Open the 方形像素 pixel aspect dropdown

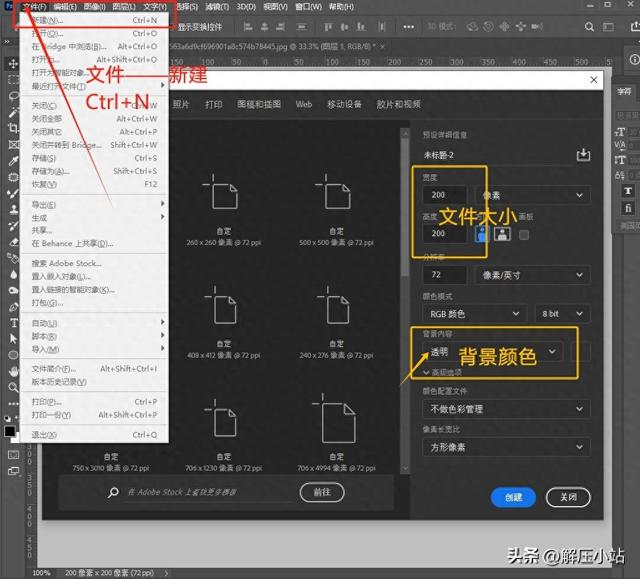[x=507, y=447]
